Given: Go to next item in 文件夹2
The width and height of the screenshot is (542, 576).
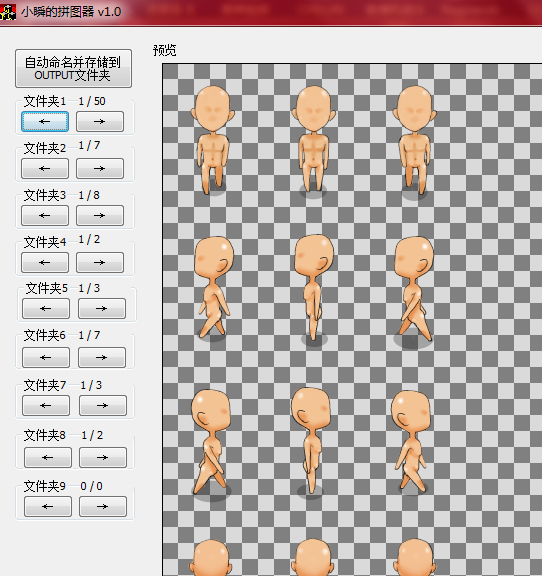Looking at the screenshot, I should click(x=100, y=169).
